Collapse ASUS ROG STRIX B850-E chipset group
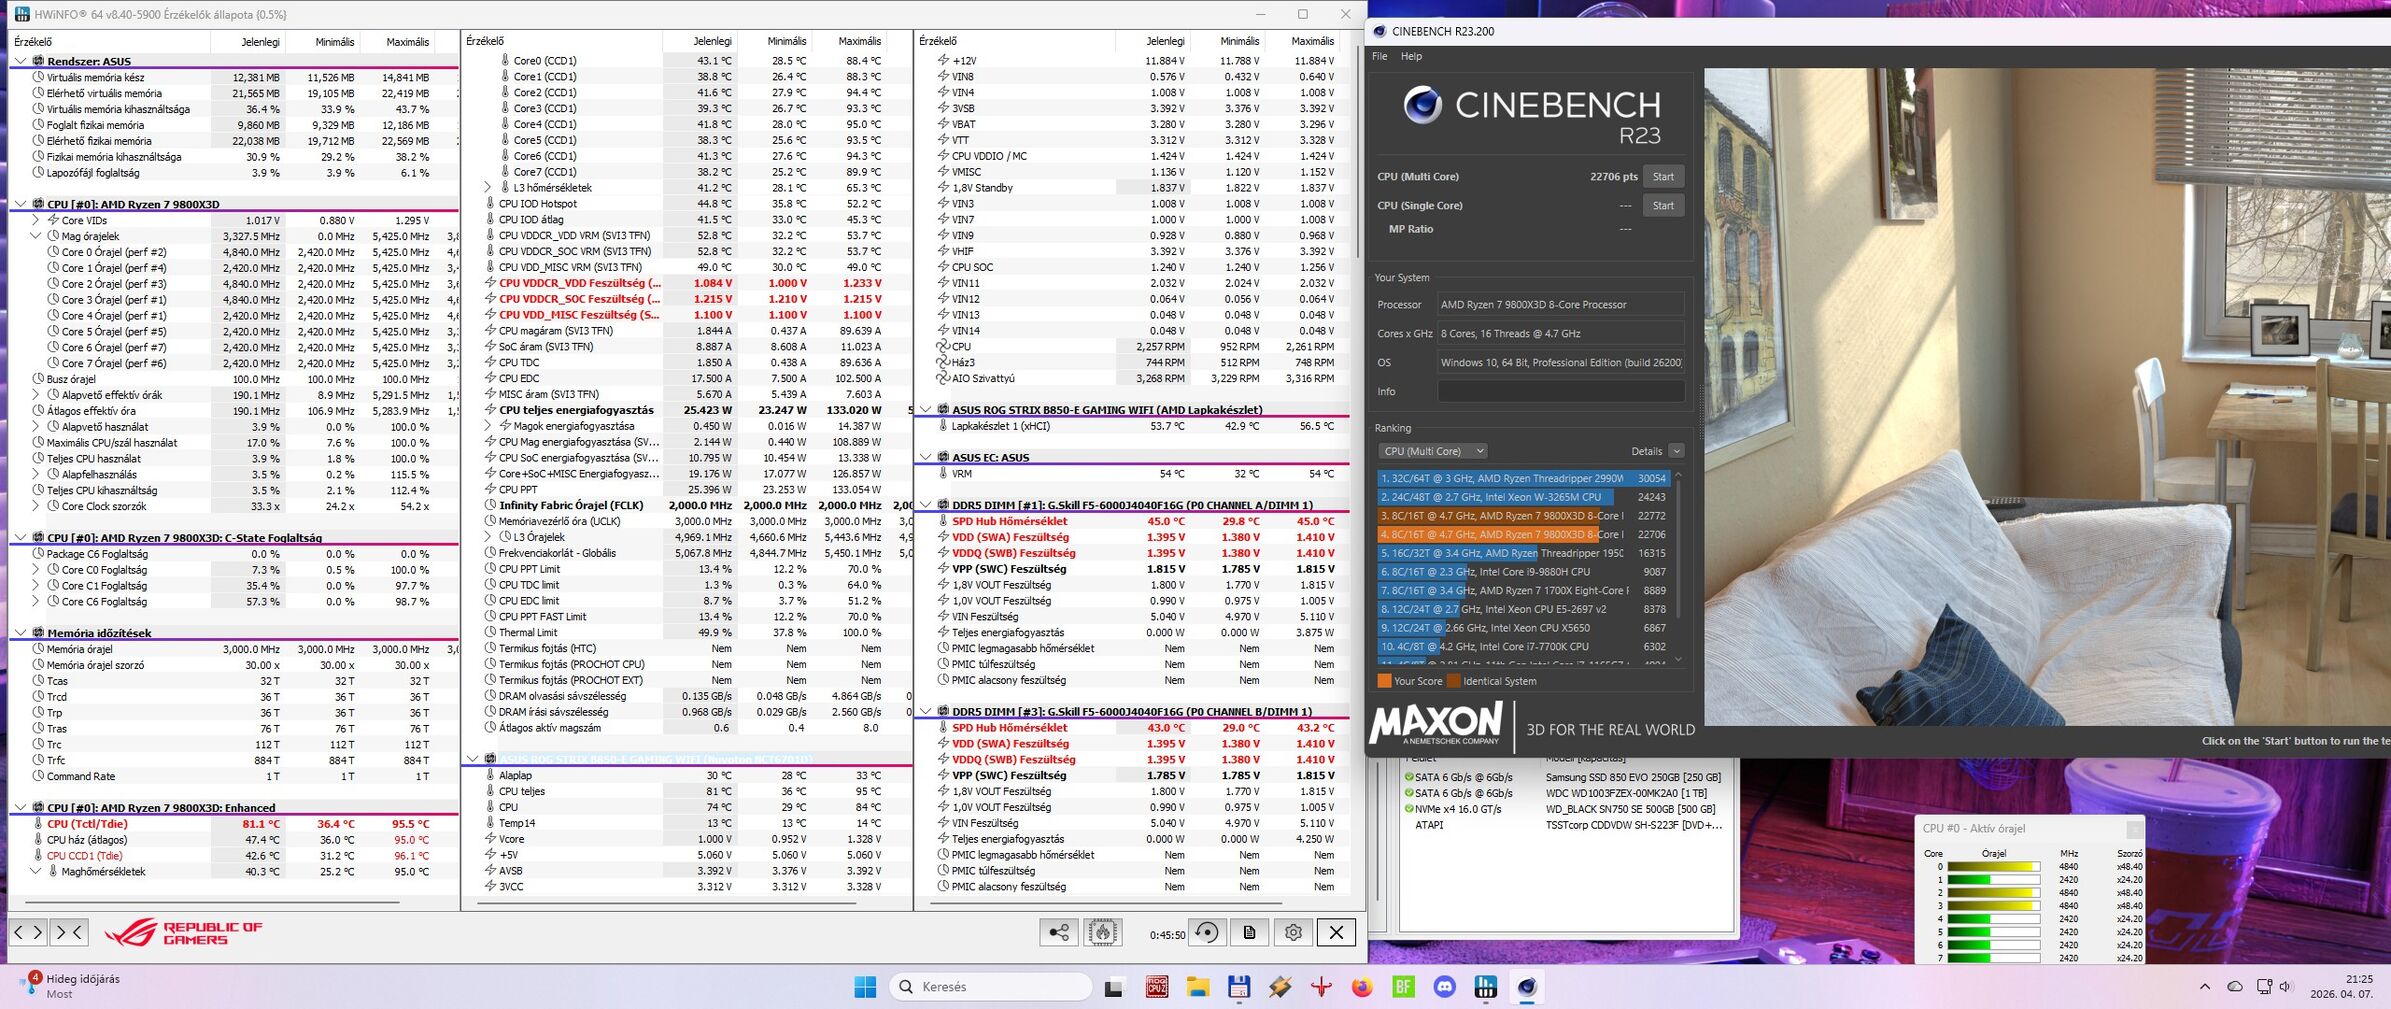The width and height of the screenshot is (2391, 1009). [x=926, y=410]
